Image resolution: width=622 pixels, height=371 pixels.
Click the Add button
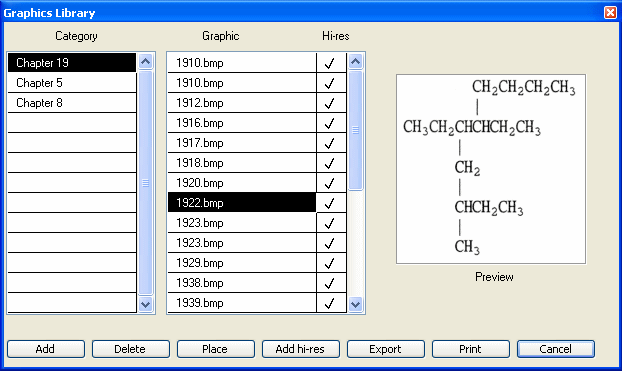(46, 349)
